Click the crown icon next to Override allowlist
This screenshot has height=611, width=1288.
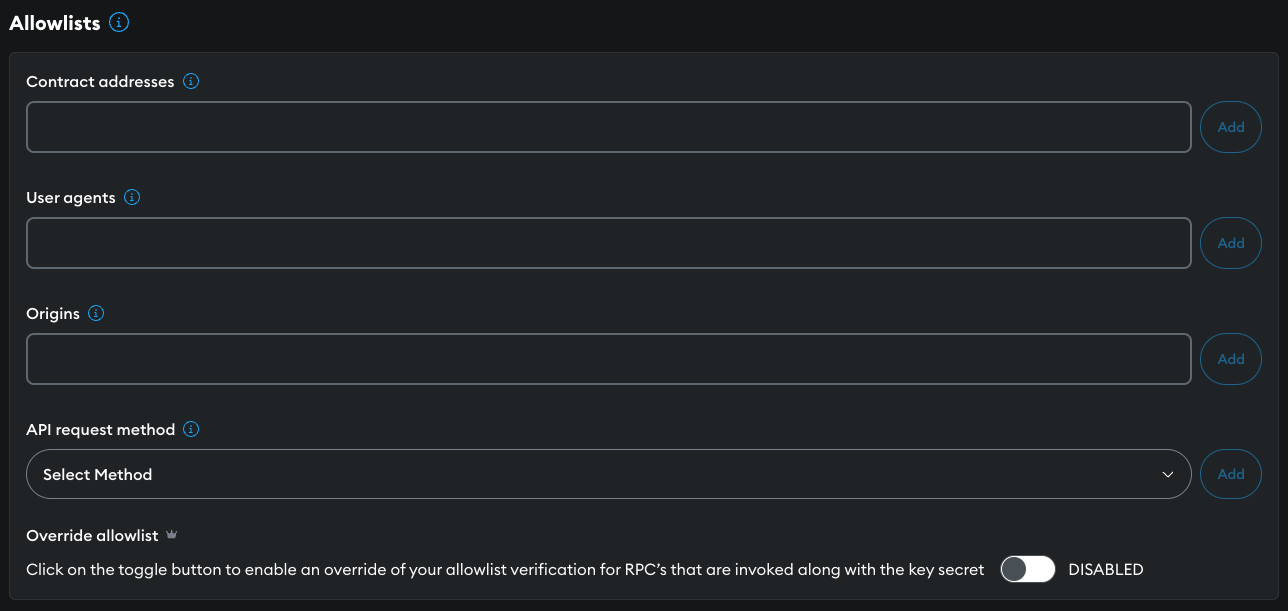(x=172, y=535)
